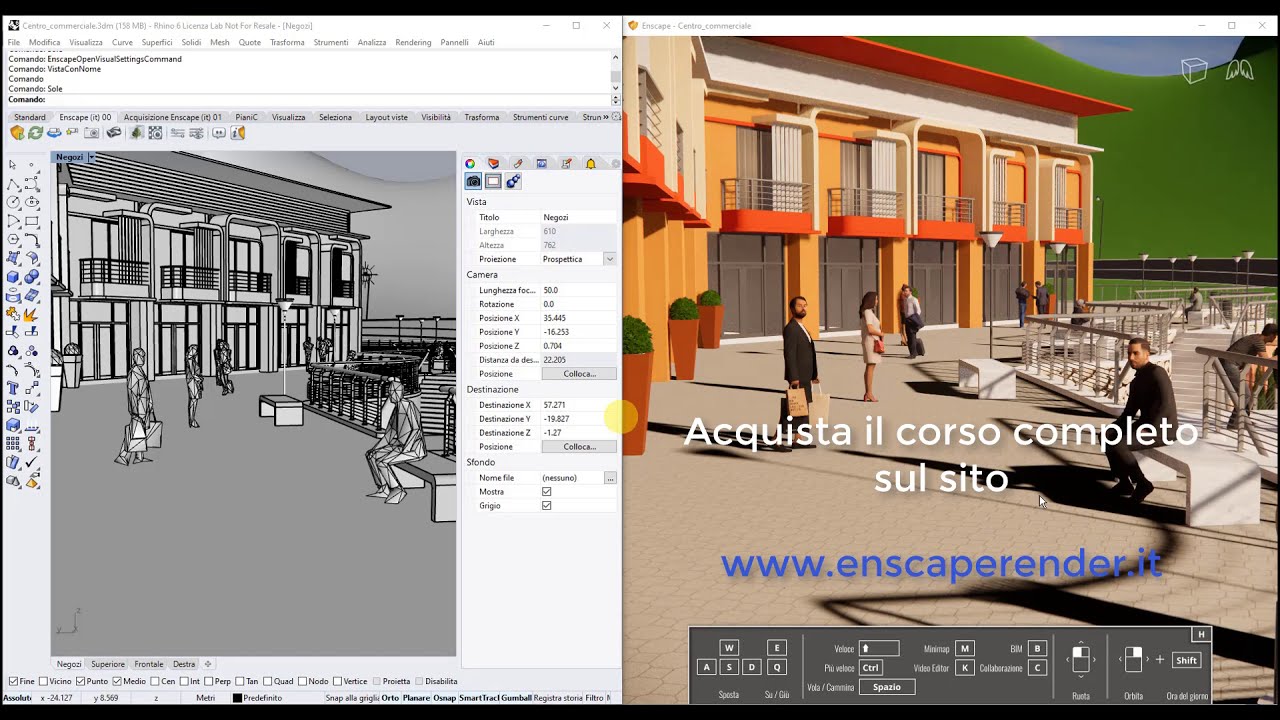Select the Box solid tool in left toolbar

[13, 277]
